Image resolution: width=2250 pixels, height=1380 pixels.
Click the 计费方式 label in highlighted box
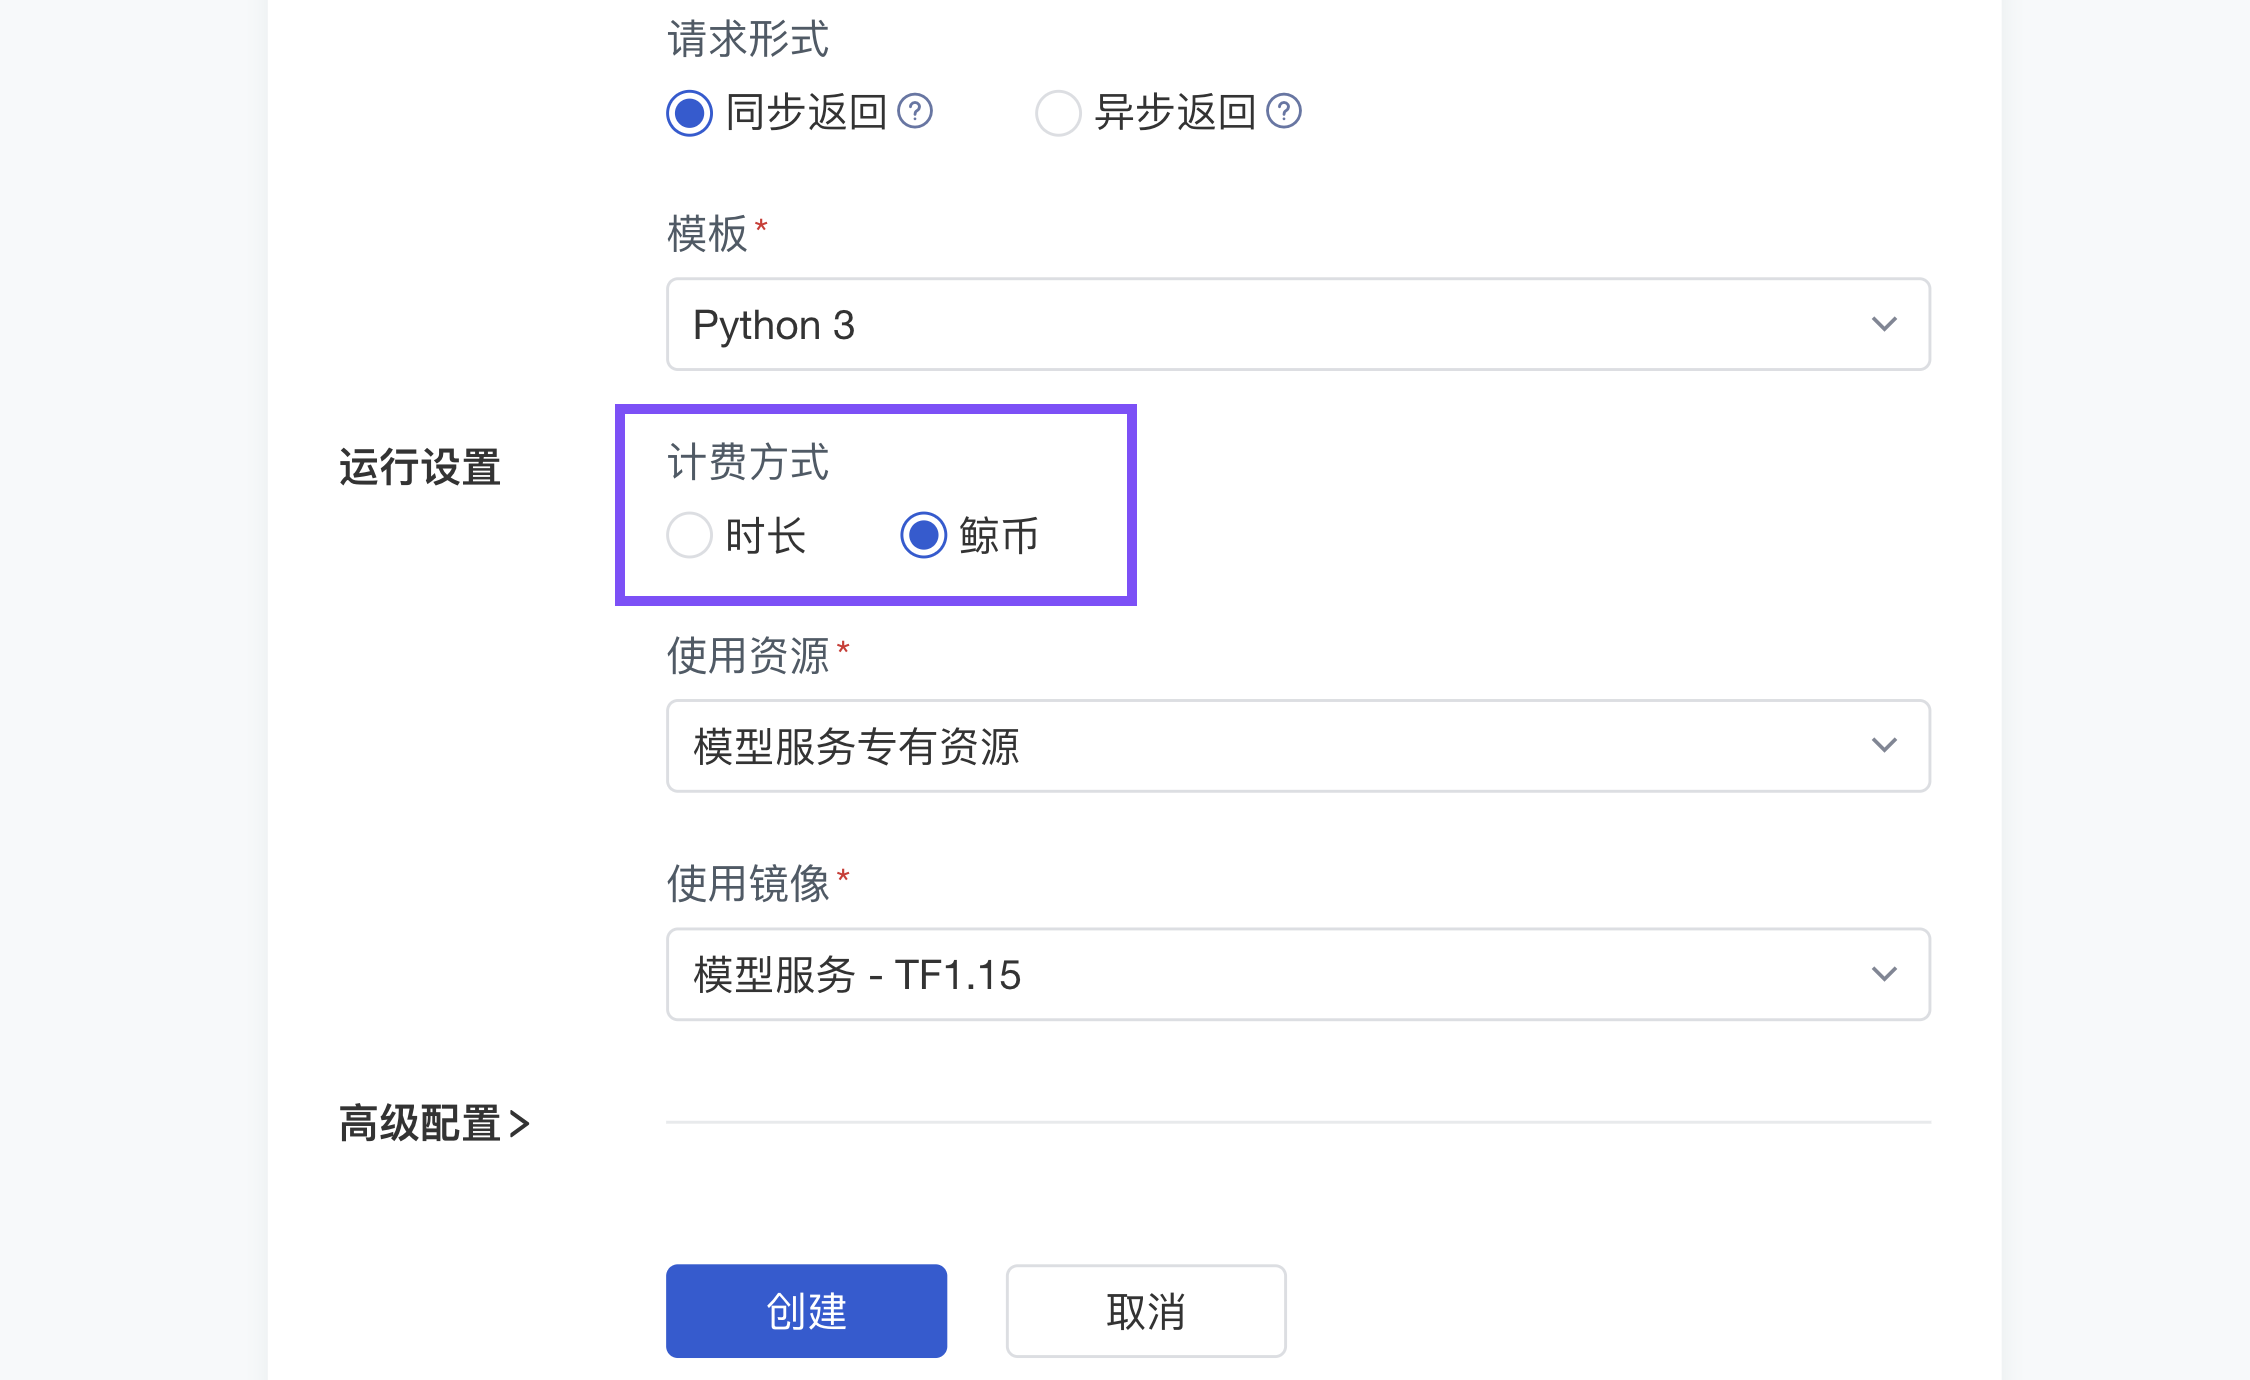(x=748, y=463)
